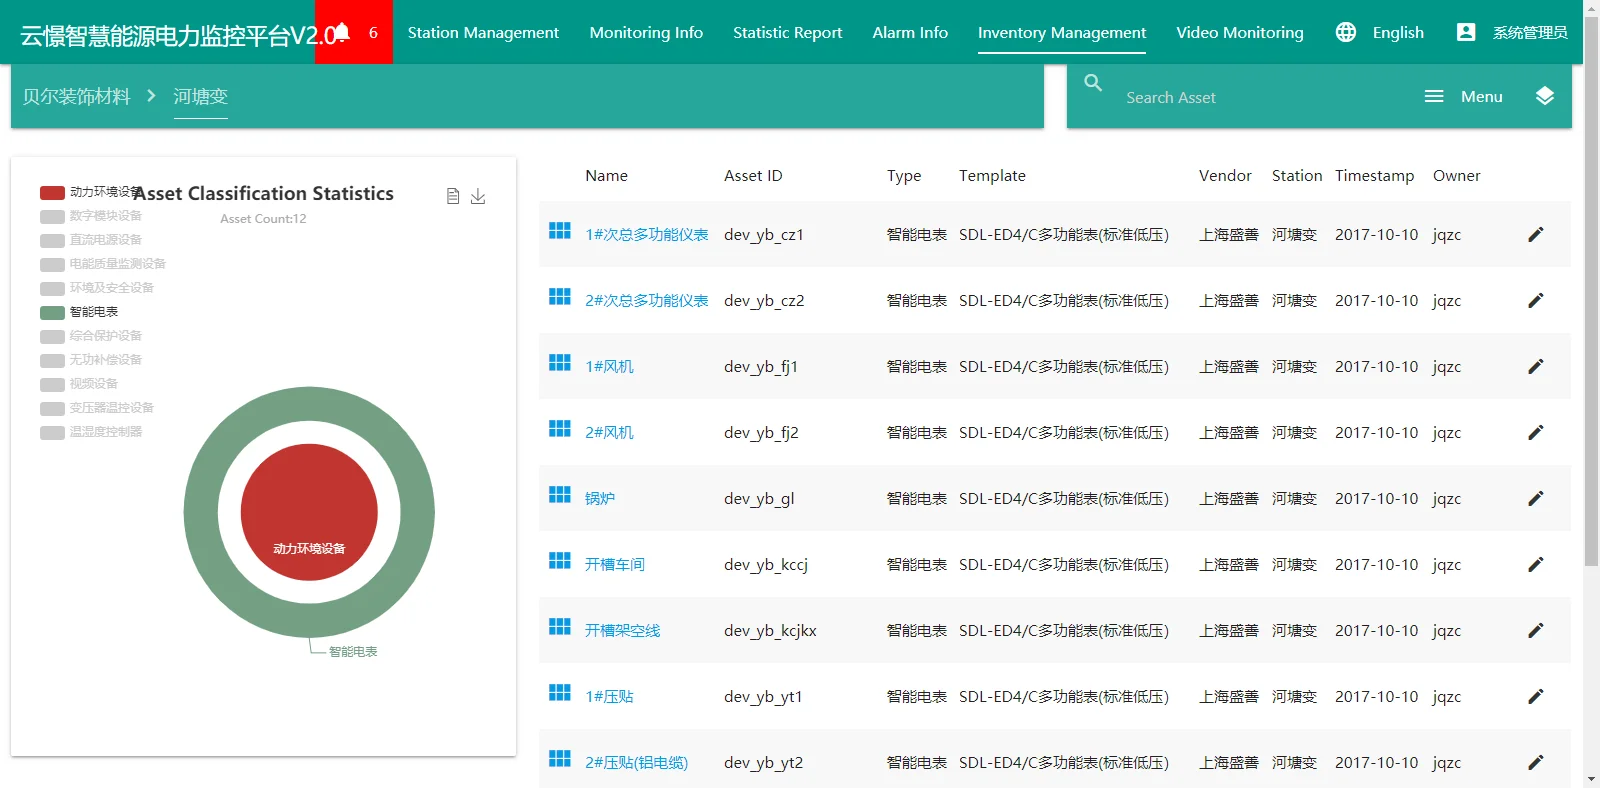Expand the hamburger Menu
This screenshot has height=788, width=1600.
pos(1463,97)
